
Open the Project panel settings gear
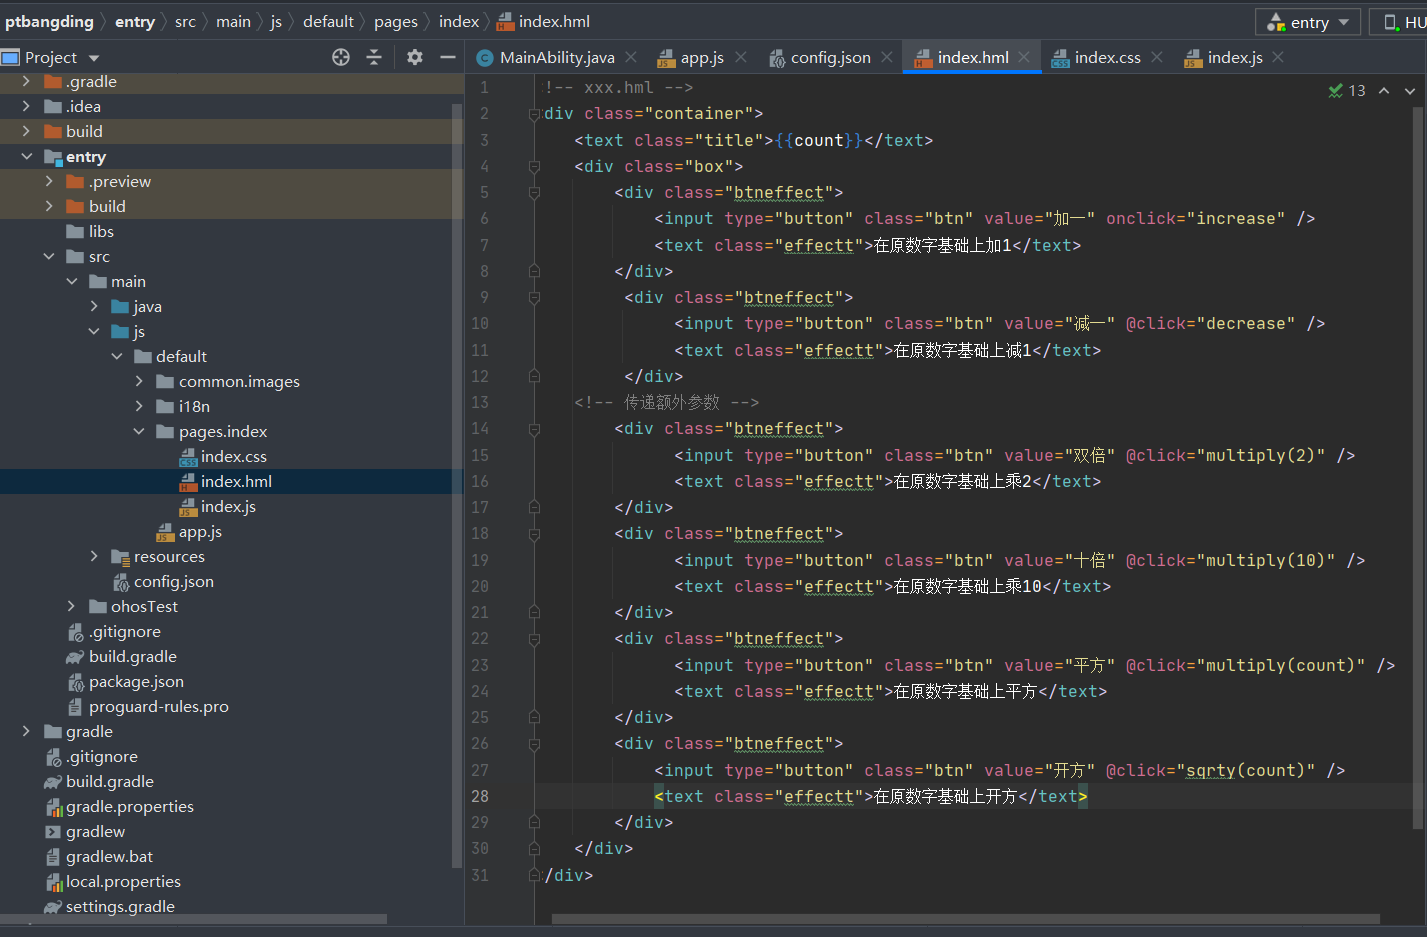(415, 57)
